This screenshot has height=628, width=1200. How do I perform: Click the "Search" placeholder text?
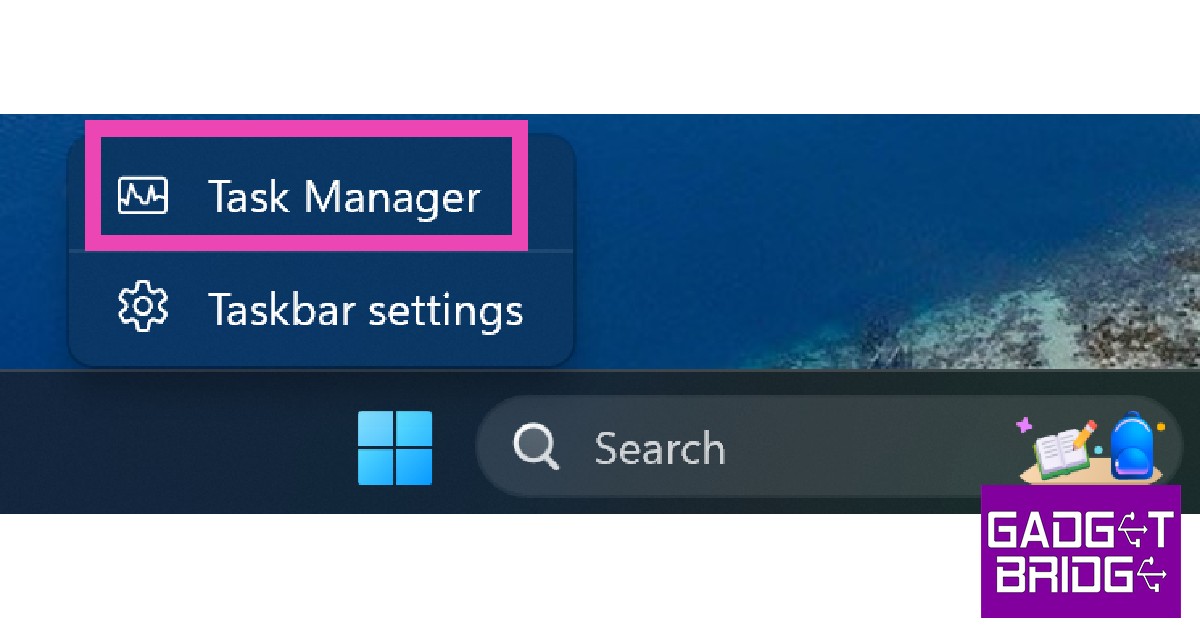660,448
